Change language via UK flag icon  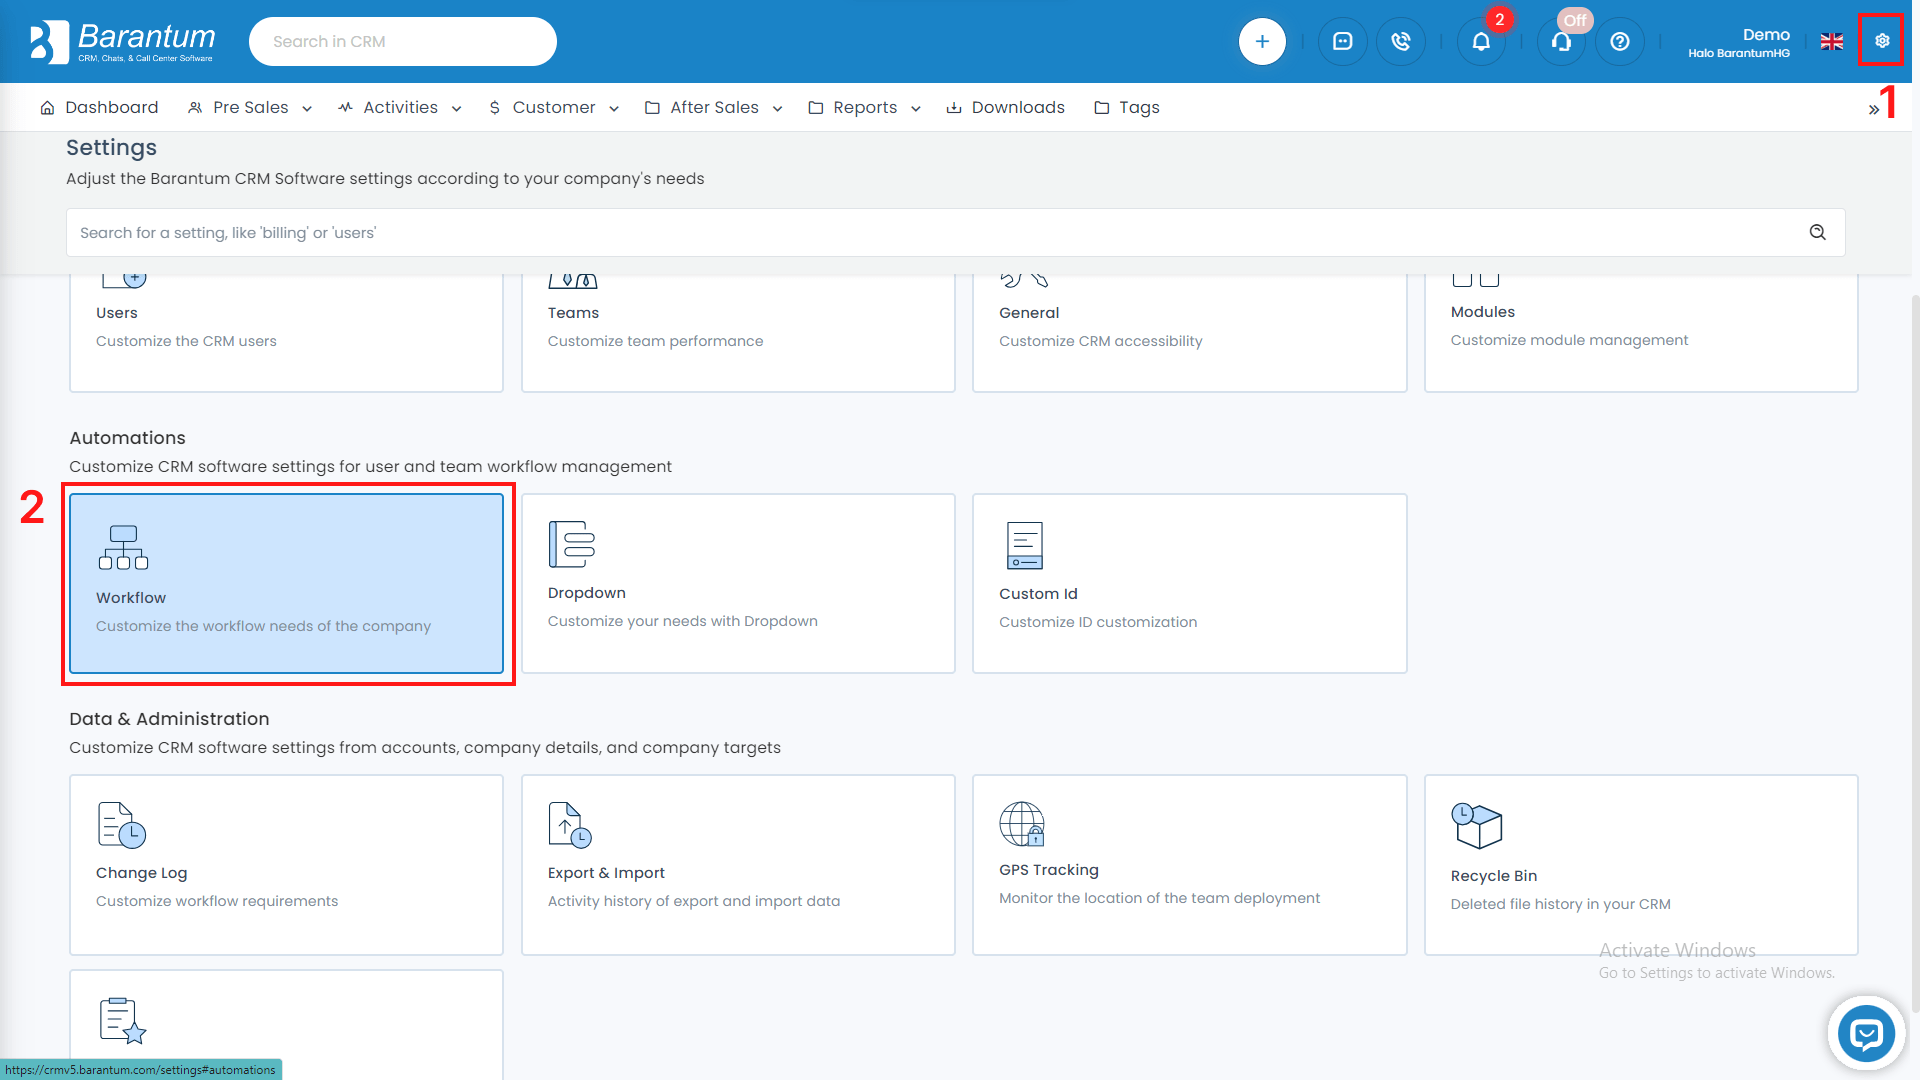point(1832,41)
